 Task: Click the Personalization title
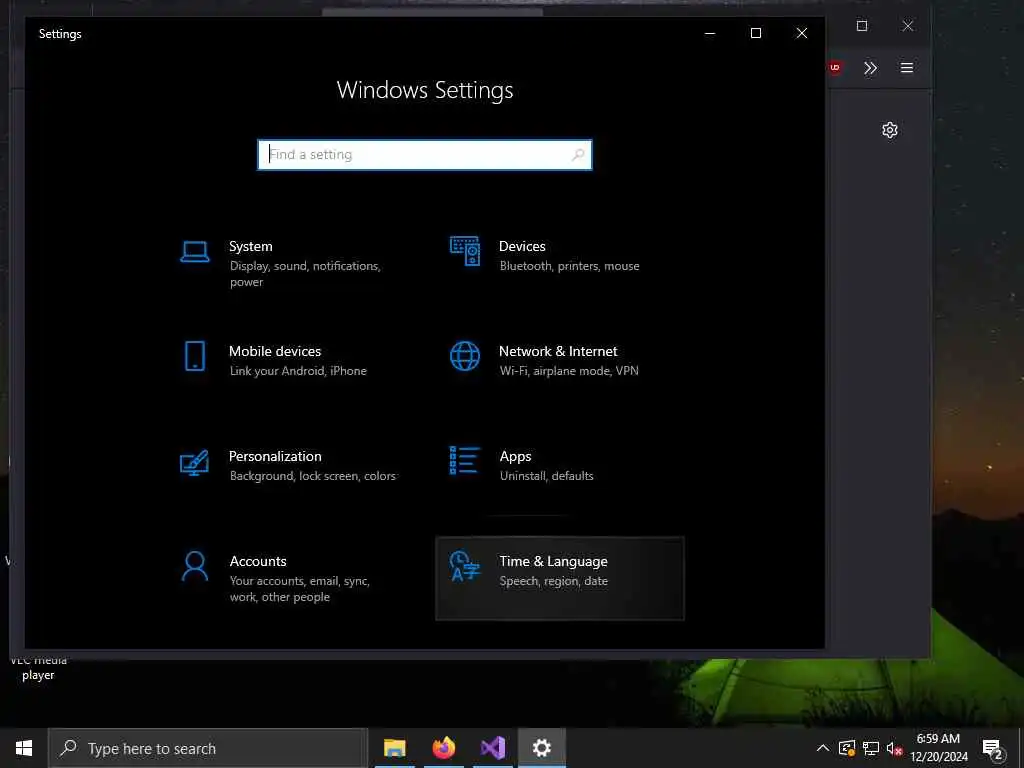pyautogui.click(x=275, y=456)
